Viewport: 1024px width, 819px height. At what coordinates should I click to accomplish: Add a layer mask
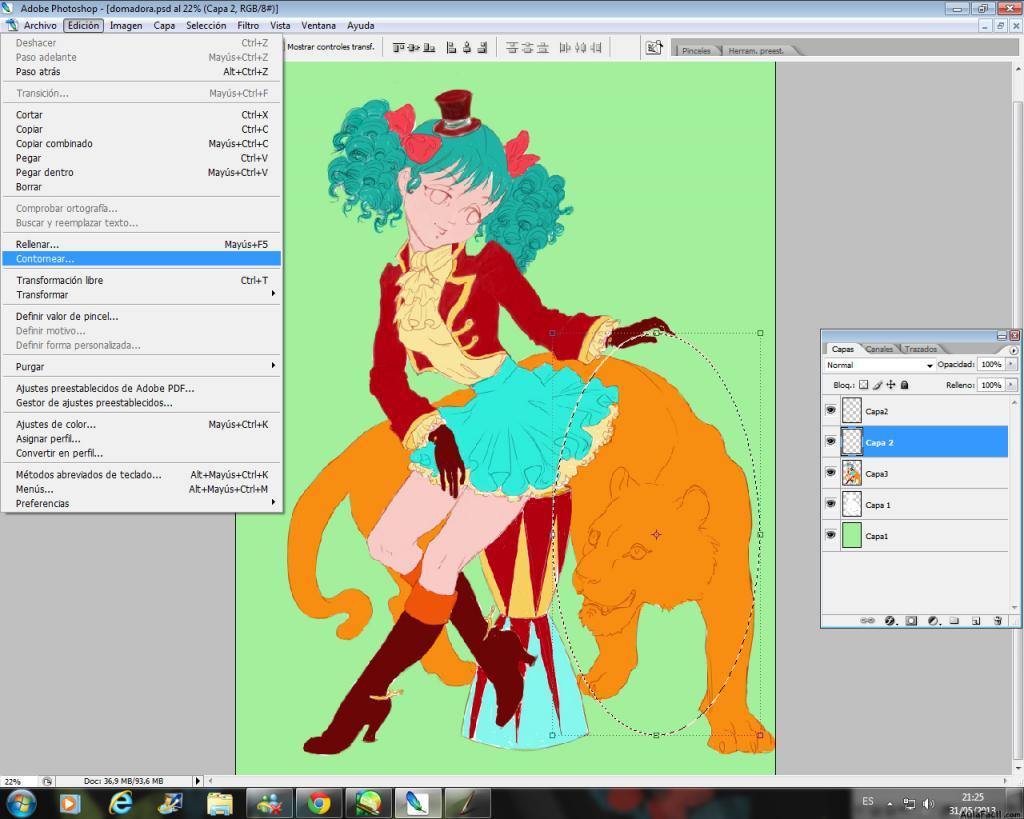click(912, 620)
